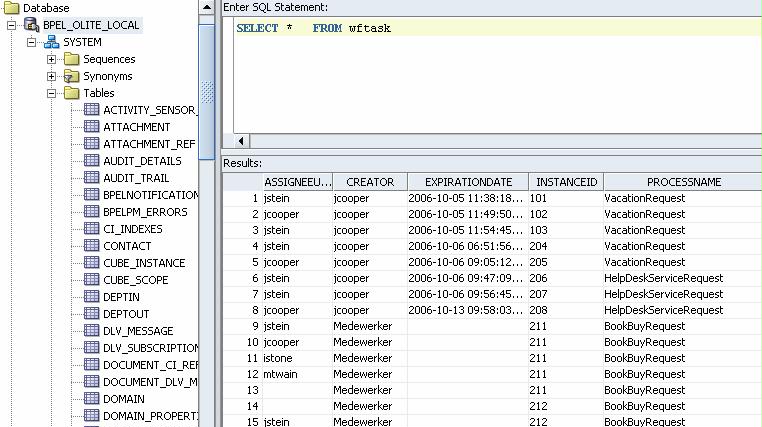Click instance ID cell 103

click(538, 230)
